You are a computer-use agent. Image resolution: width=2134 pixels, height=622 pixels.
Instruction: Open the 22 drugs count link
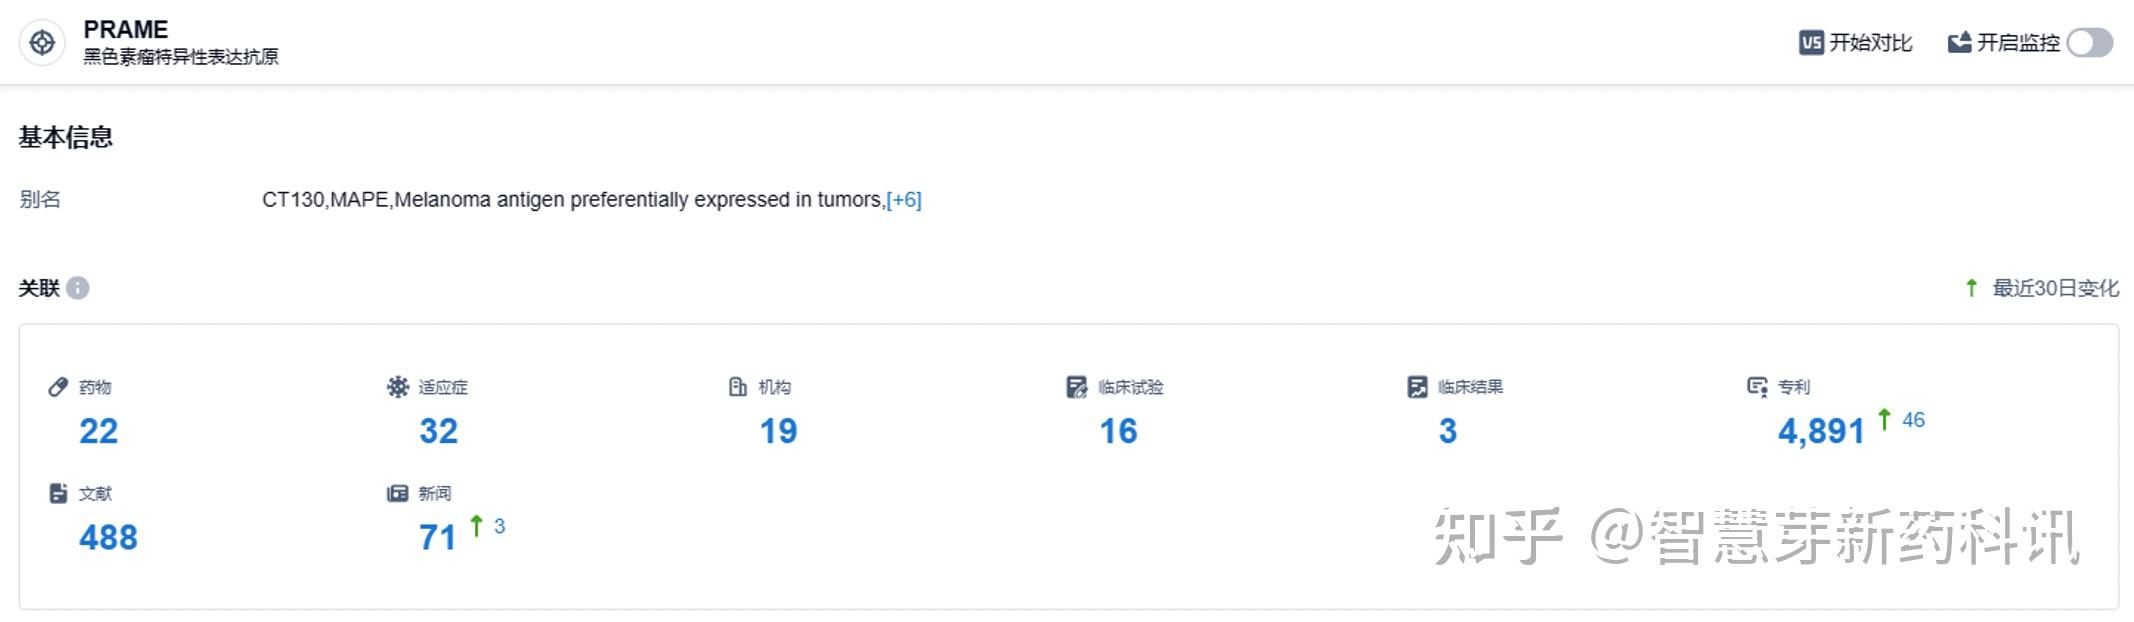[98, 431]
